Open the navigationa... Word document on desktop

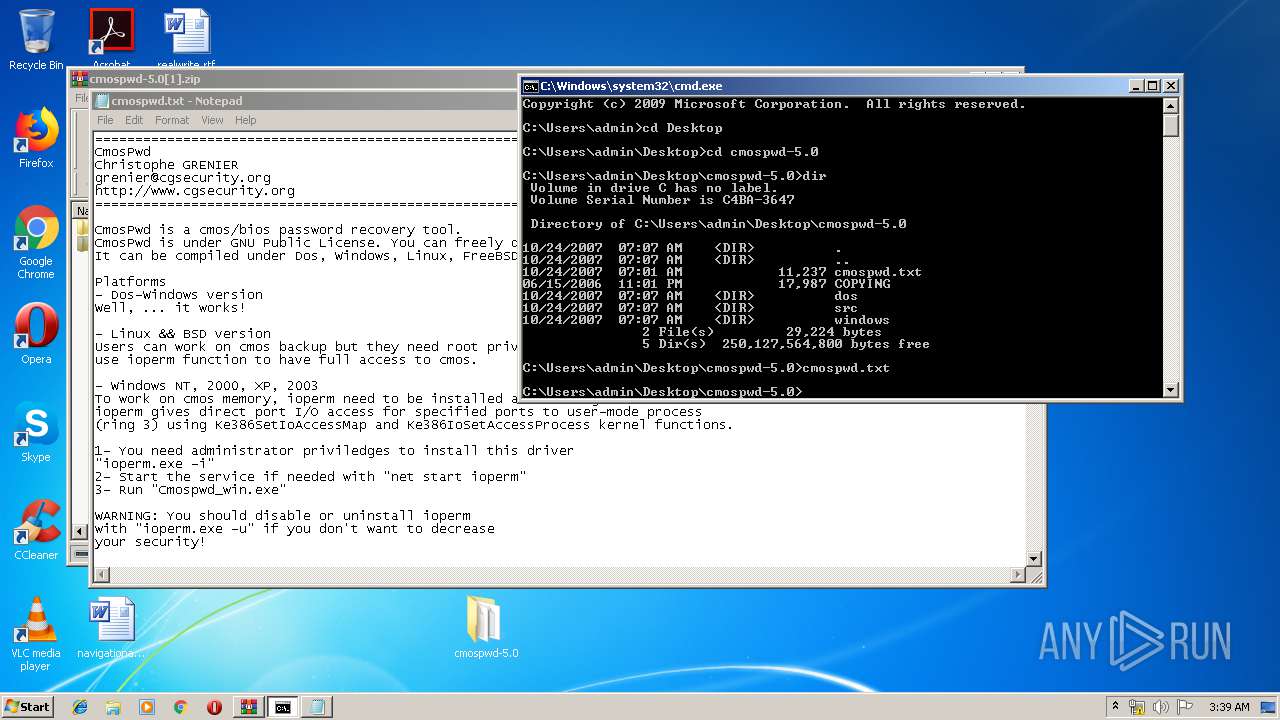pos(111,628)
